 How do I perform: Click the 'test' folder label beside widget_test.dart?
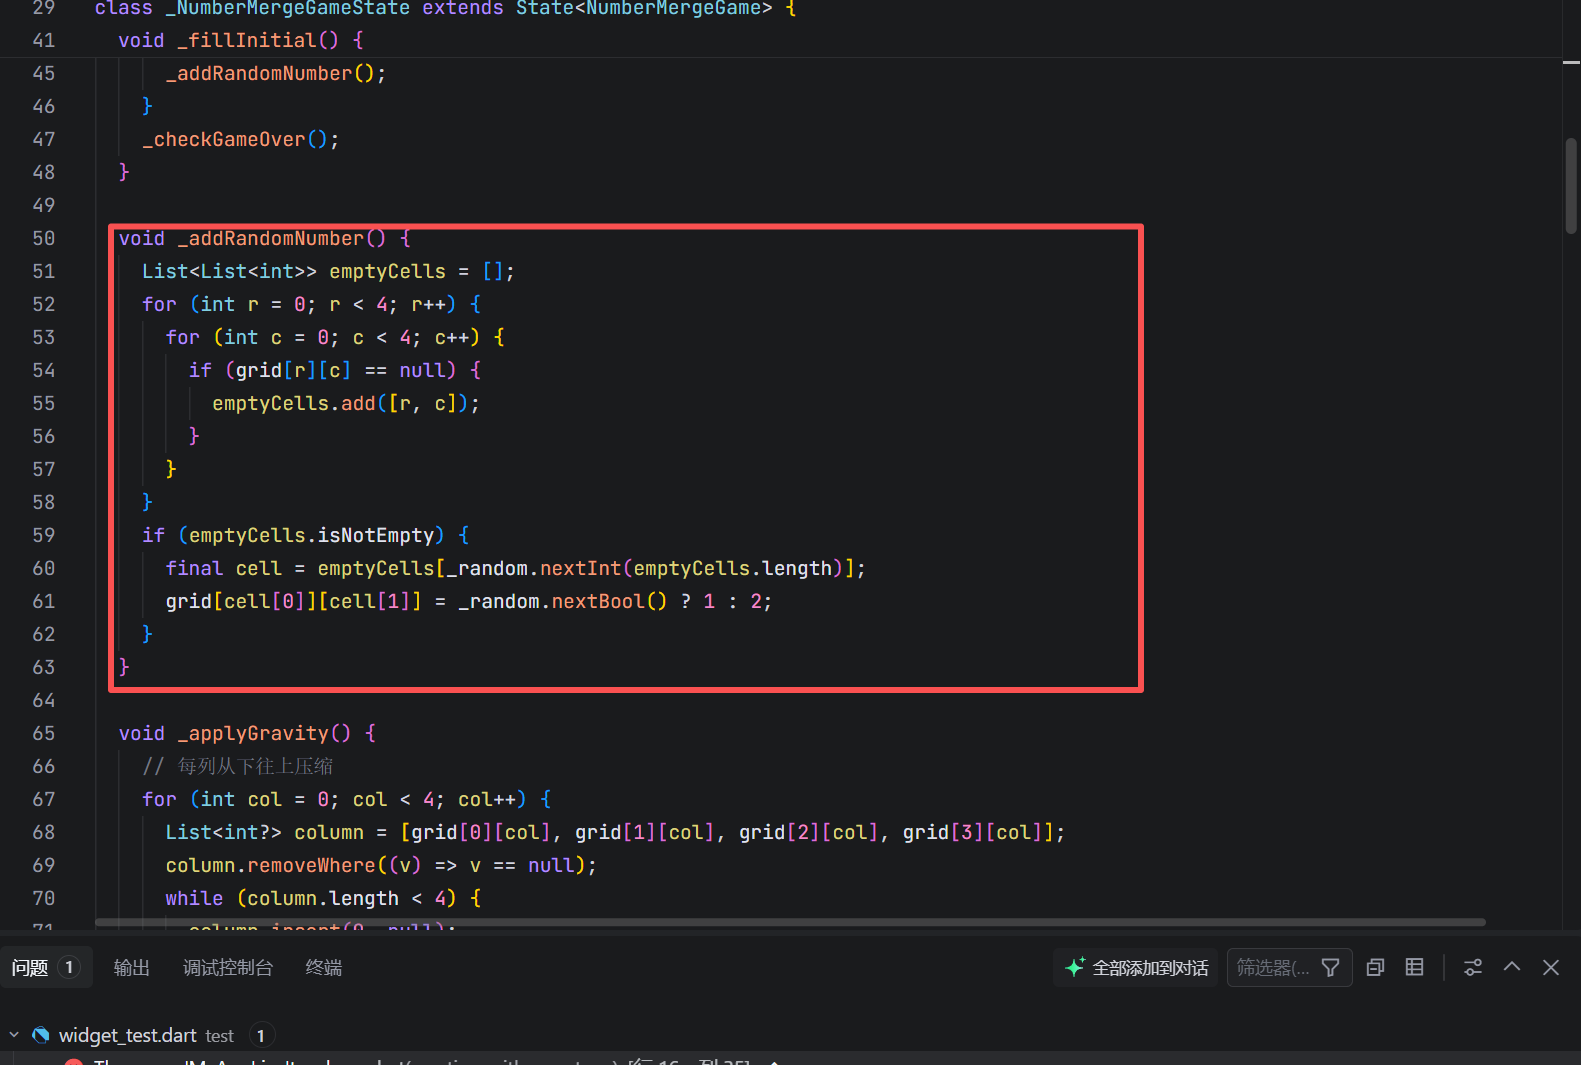coord(219,1036)
